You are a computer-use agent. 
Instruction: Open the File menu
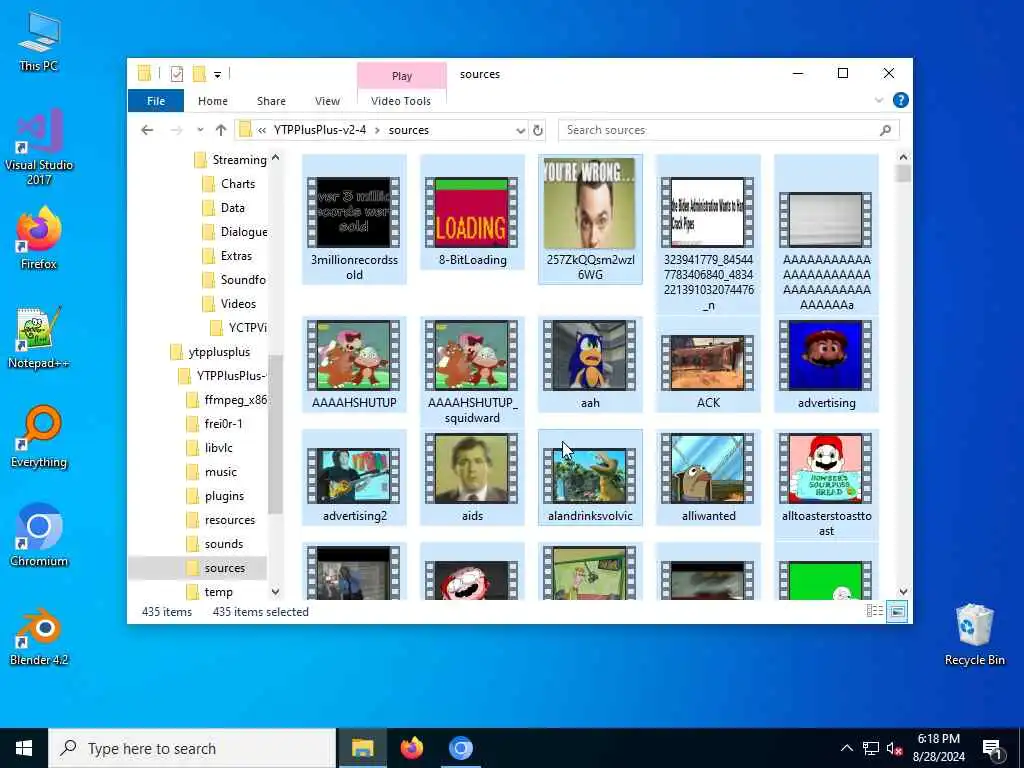(x=156, y=101)
